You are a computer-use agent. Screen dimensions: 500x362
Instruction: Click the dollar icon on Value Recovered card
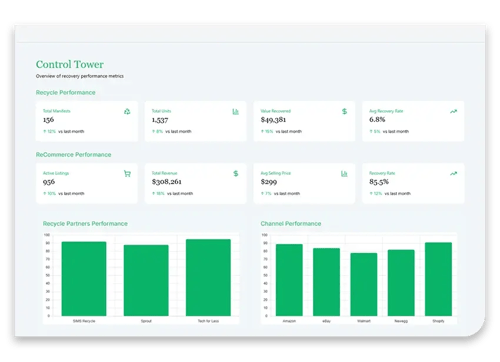click(x=345, y=111)
